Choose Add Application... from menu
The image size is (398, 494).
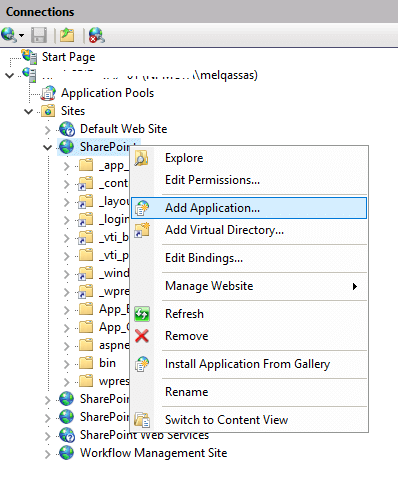click(x=249, y=208)
